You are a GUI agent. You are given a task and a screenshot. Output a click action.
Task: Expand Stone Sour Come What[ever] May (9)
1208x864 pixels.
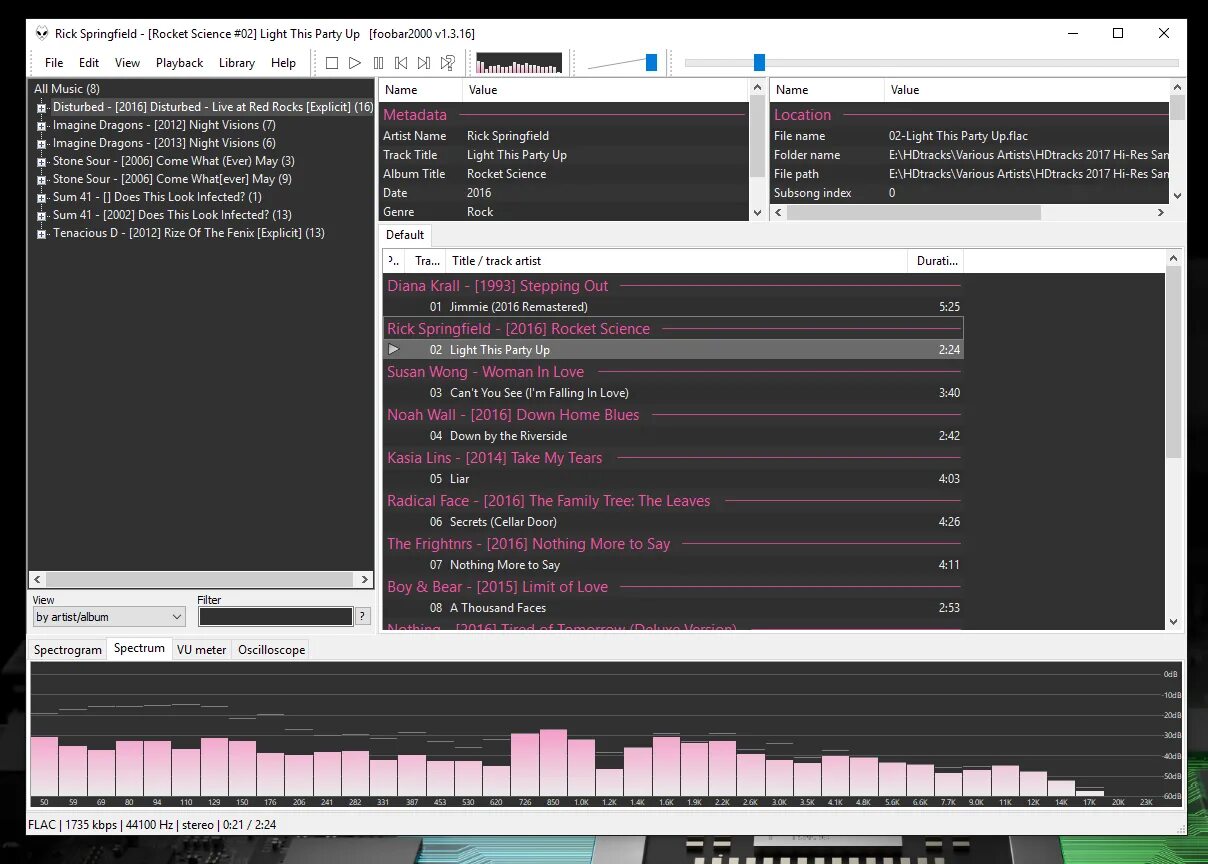pos(42,180)
